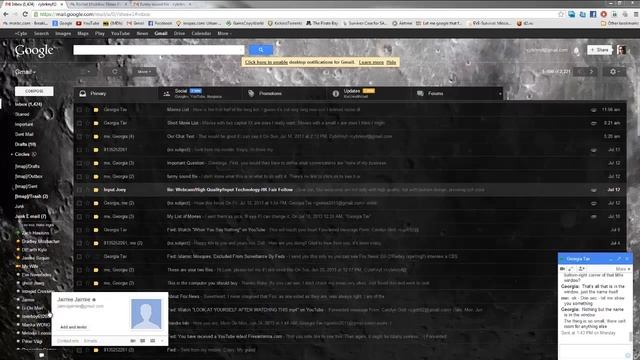Image resolution: width=640 pixels, height=360 pixels.
Task: Go to newer messages arrow
Action: (580, 72)
